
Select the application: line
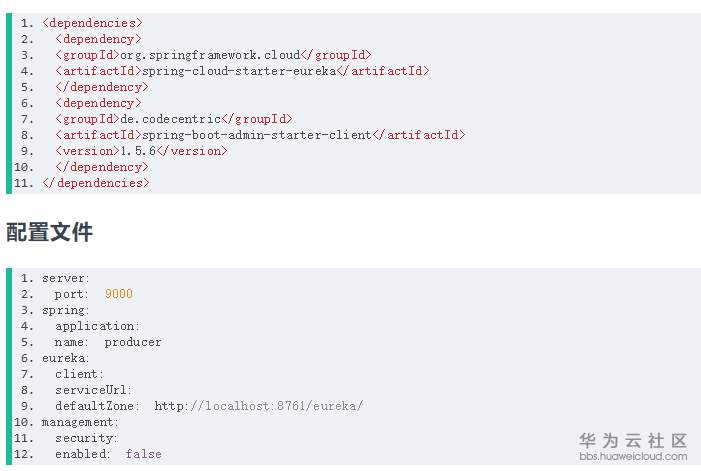[x=97, y=325]
